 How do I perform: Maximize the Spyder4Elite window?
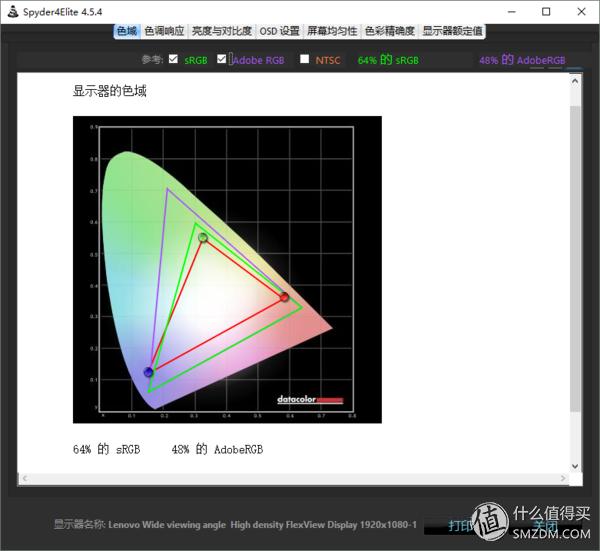(546, 12)
